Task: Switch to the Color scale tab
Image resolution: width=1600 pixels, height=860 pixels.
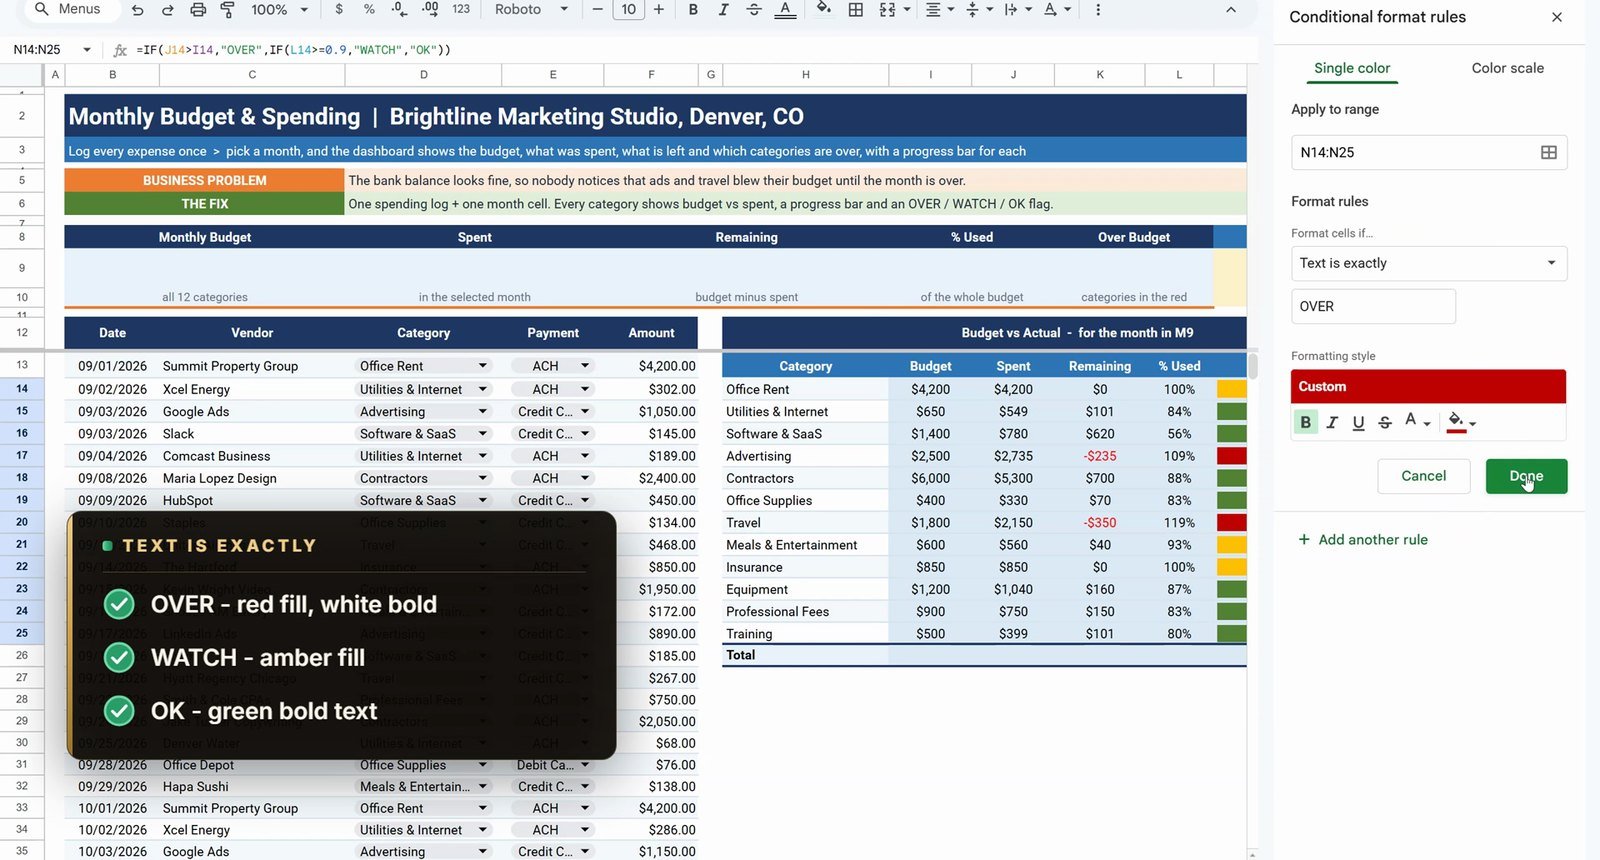Action: pos(1507,68)
